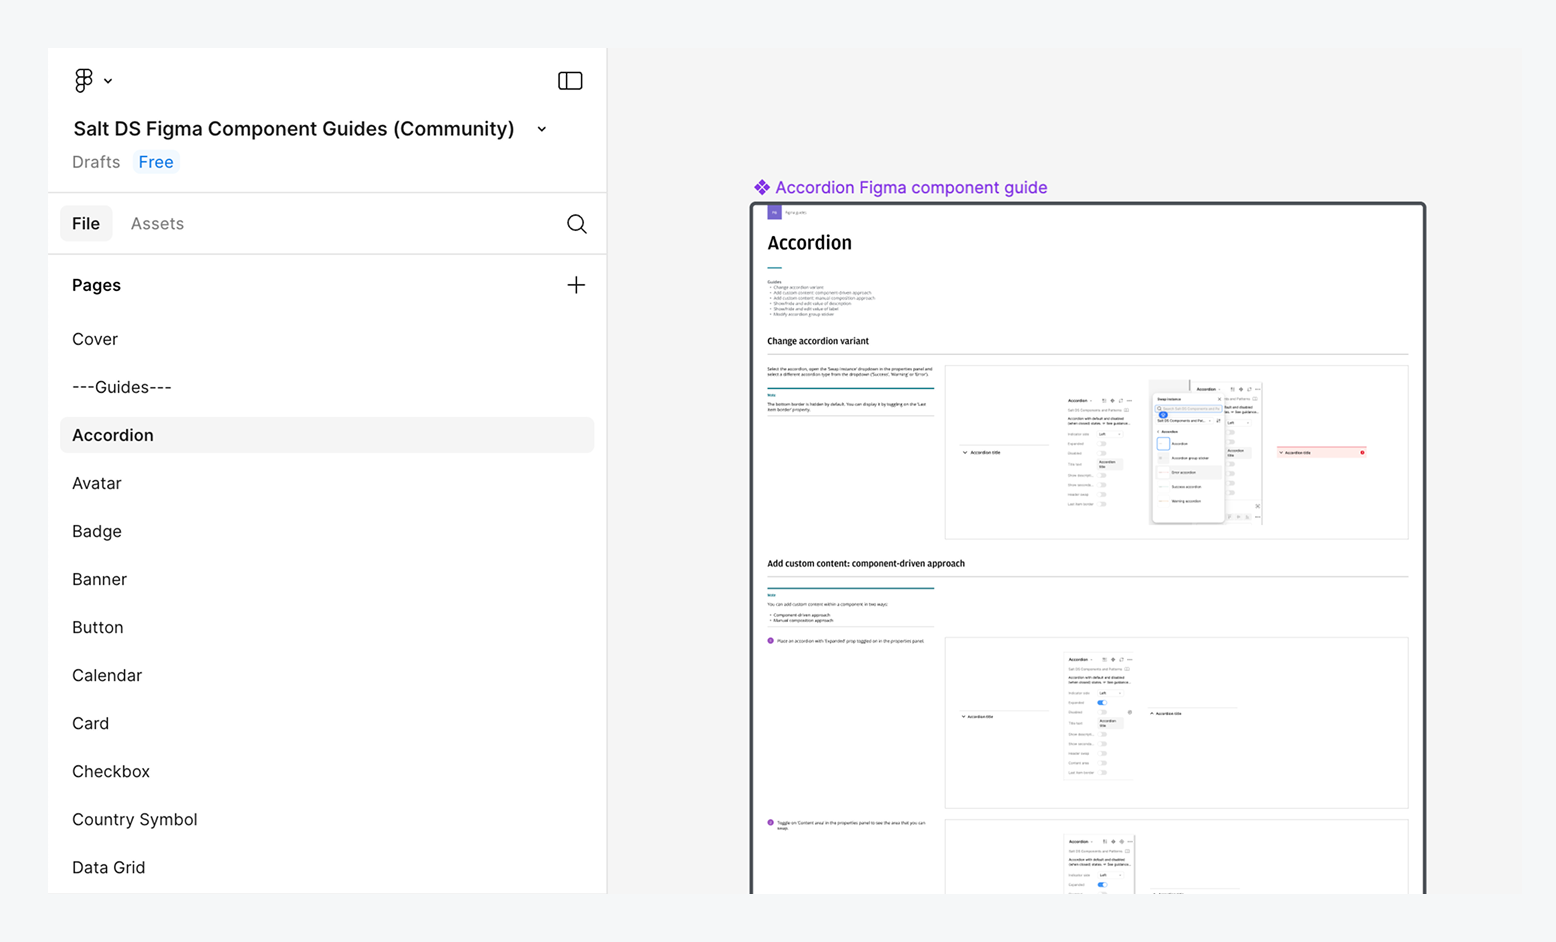Click Add custom content: component-driven approach heading
1556x942 pixels.
click(866, 563)
